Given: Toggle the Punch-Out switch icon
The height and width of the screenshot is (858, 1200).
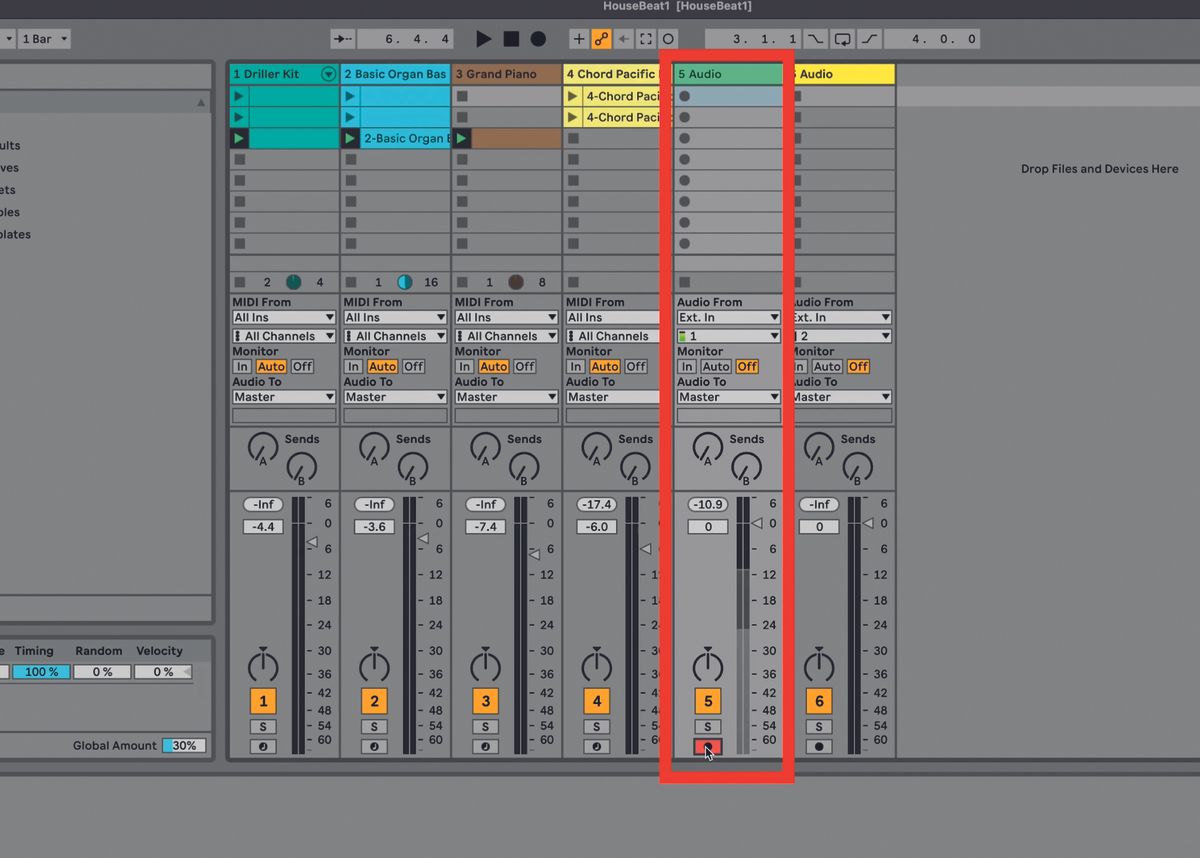Looking at the screenshot, I should pyautogui.click(x=869, y=39).
